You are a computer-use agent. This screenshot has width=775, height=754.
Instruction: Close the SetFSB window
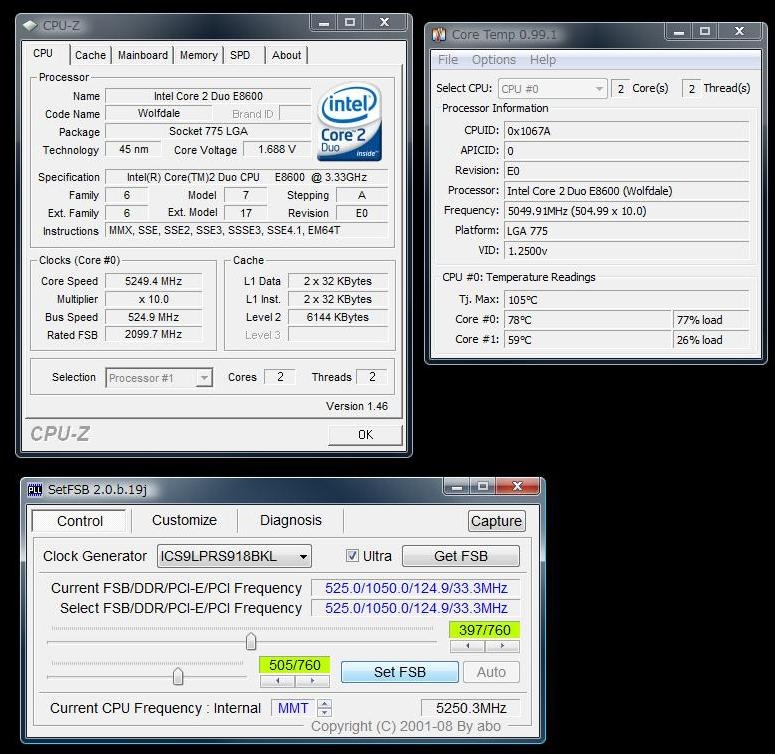(x=517, y=487)
